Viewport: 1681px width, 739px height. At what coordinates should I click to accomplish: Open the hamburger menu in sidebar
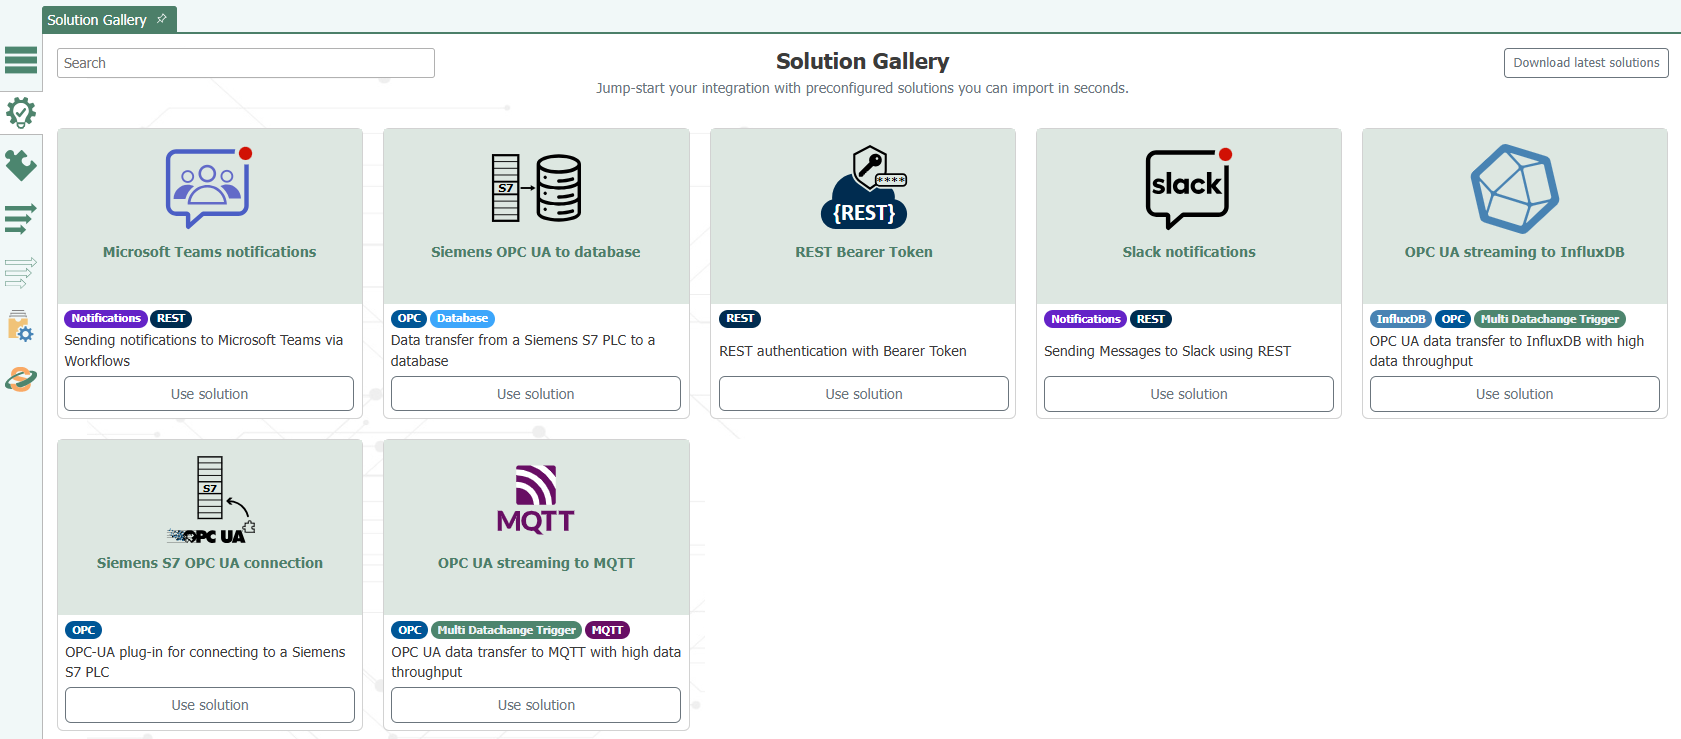[21, 60]
